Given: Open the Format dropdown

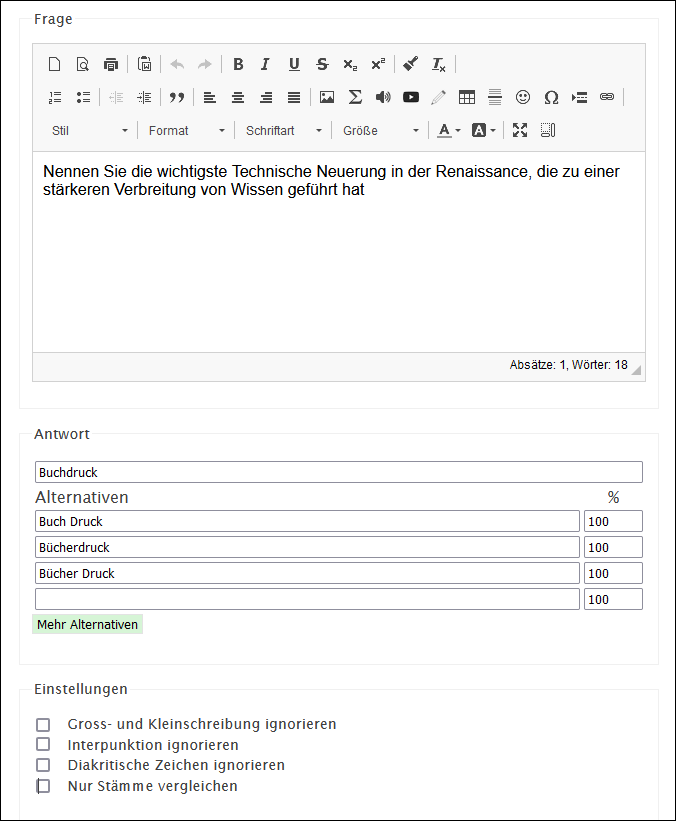Looking at the screenshot, I should (186, 130).
